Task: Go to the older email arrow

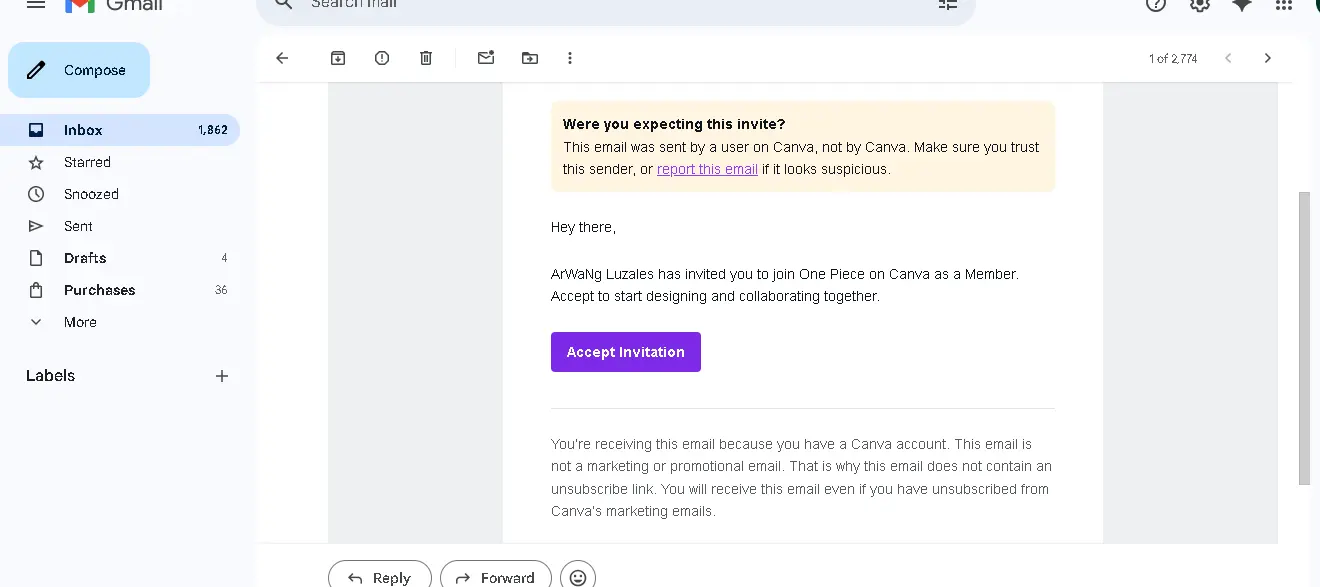Action: [1268, 58]
